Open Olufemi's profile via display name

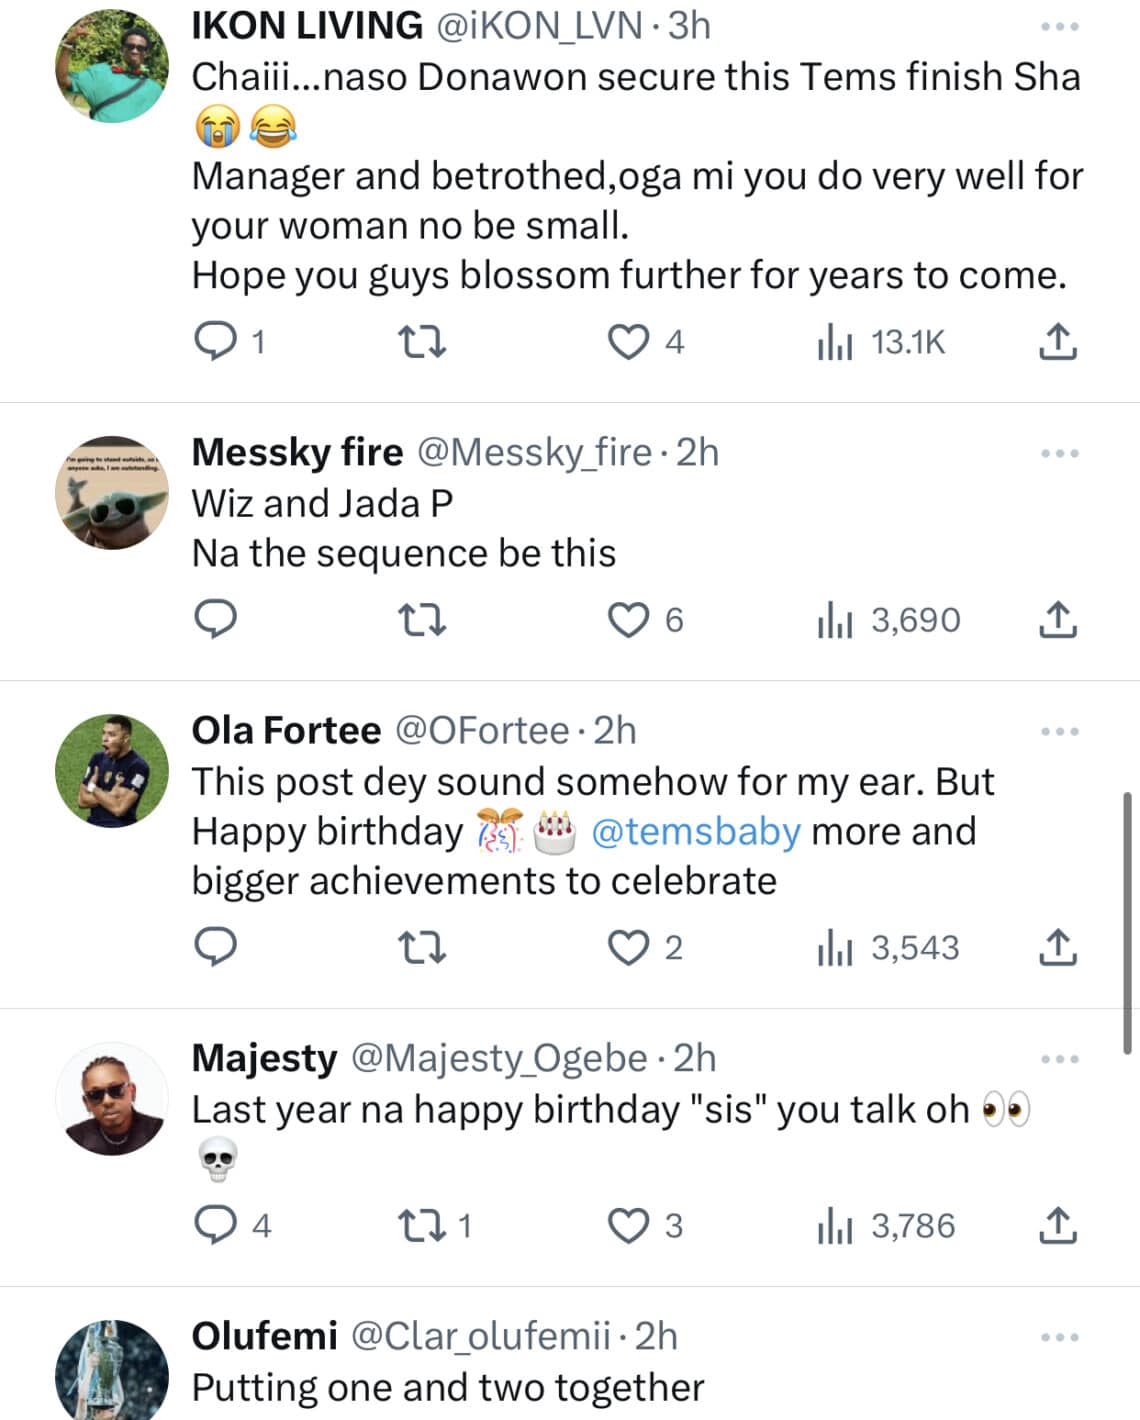(x=264, y=1336)
